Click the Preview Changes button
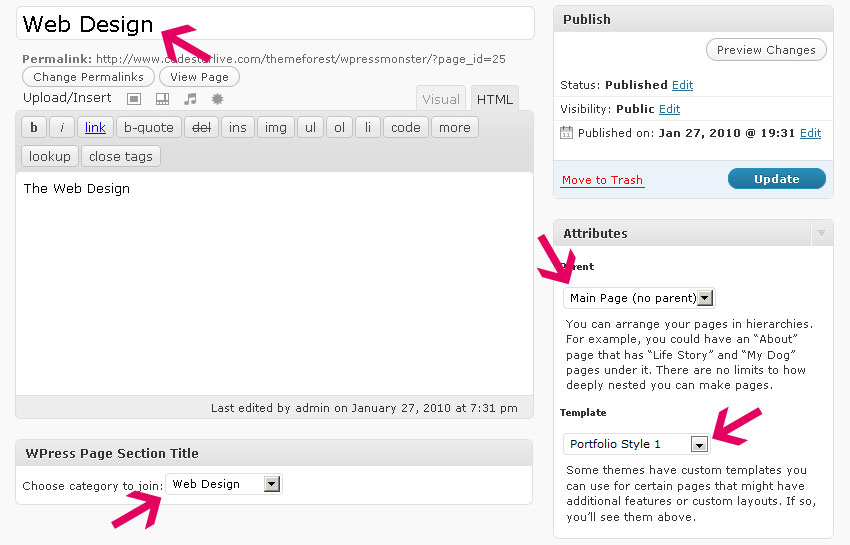Viewport: 850px width, 545px height. point(766,50)
